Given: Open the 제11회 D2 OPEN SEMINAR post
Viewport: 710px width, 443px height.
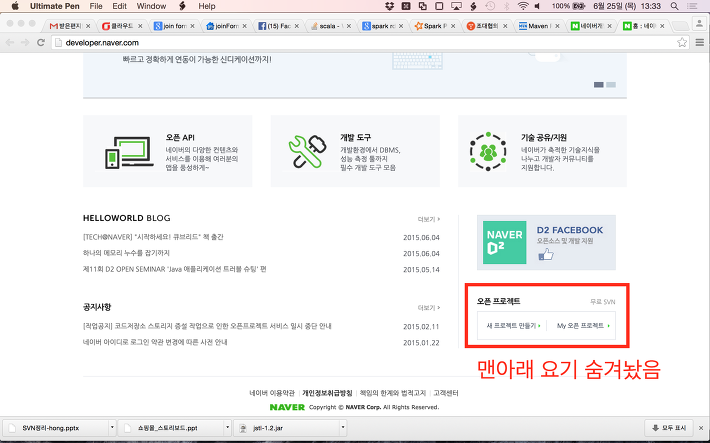Looking at the screenshot, I should coord(174,269).
